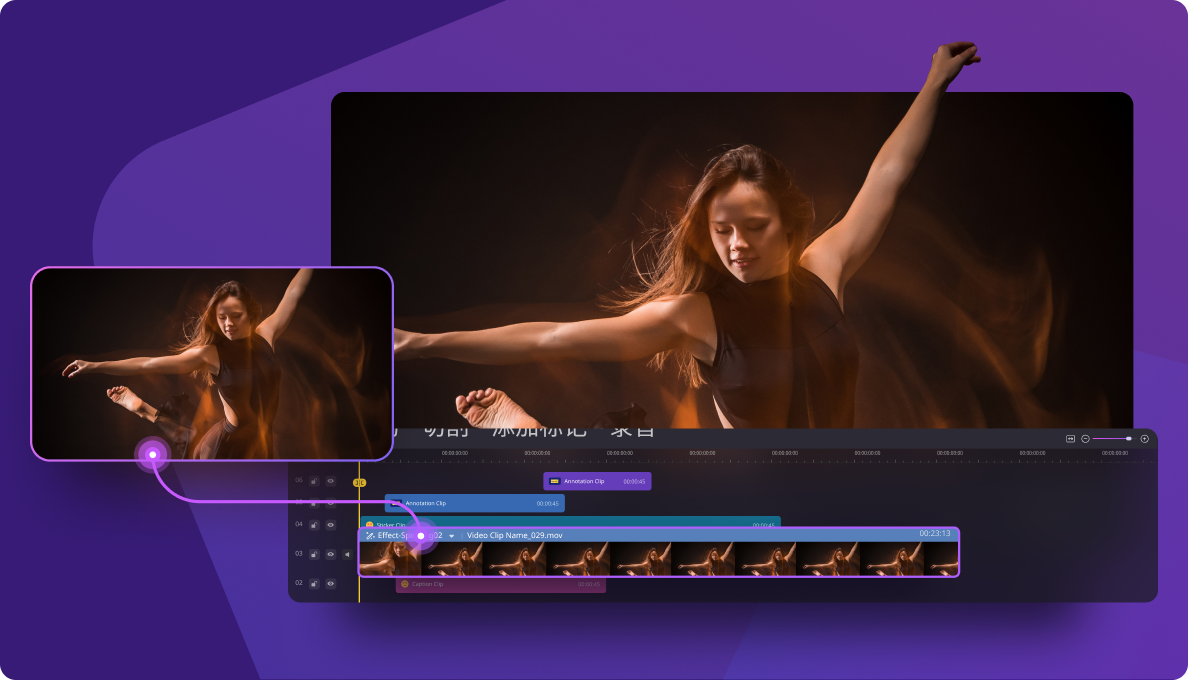The height and width of the screenshot is (680, 1188).
Task: Click the yellow playhead marker
Action: [360, 482]
